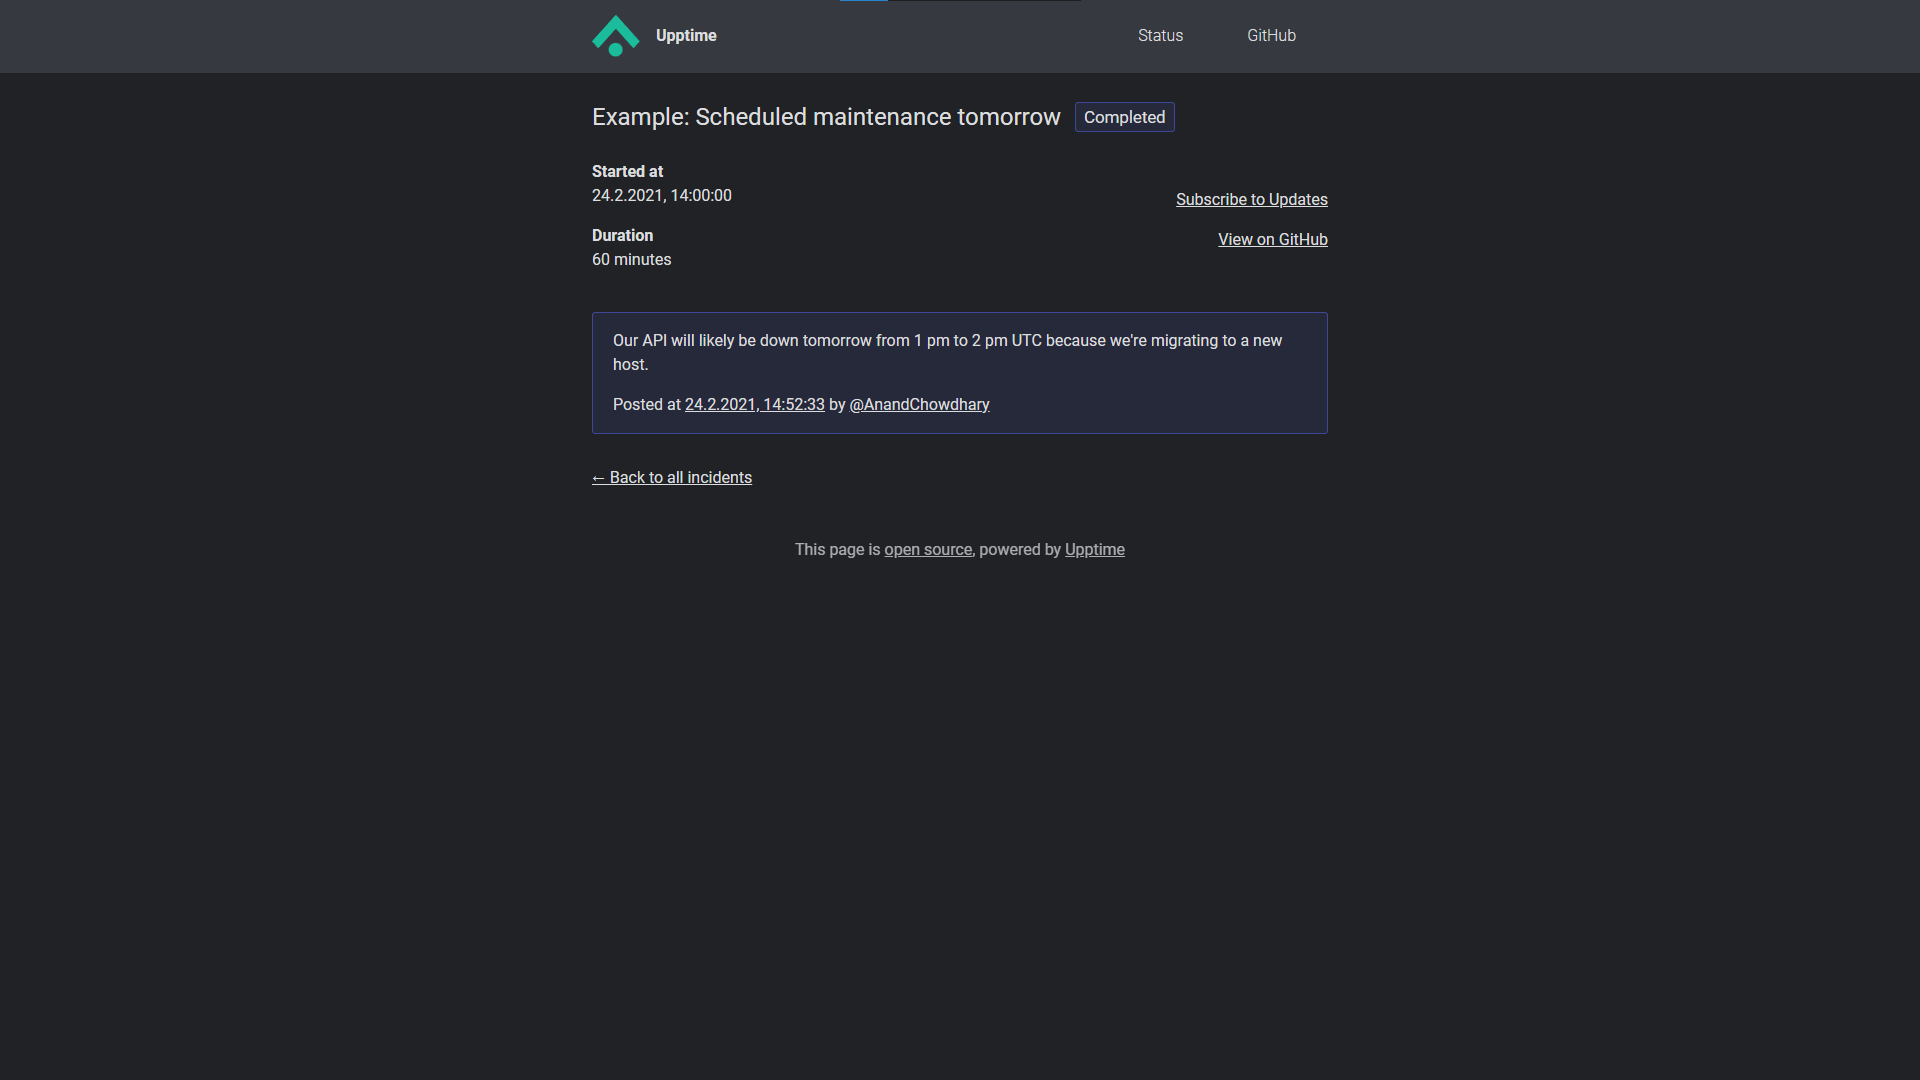Open the open source link in the footer
Viewport: 1920px width, 1080px height.
coord(927,549)
